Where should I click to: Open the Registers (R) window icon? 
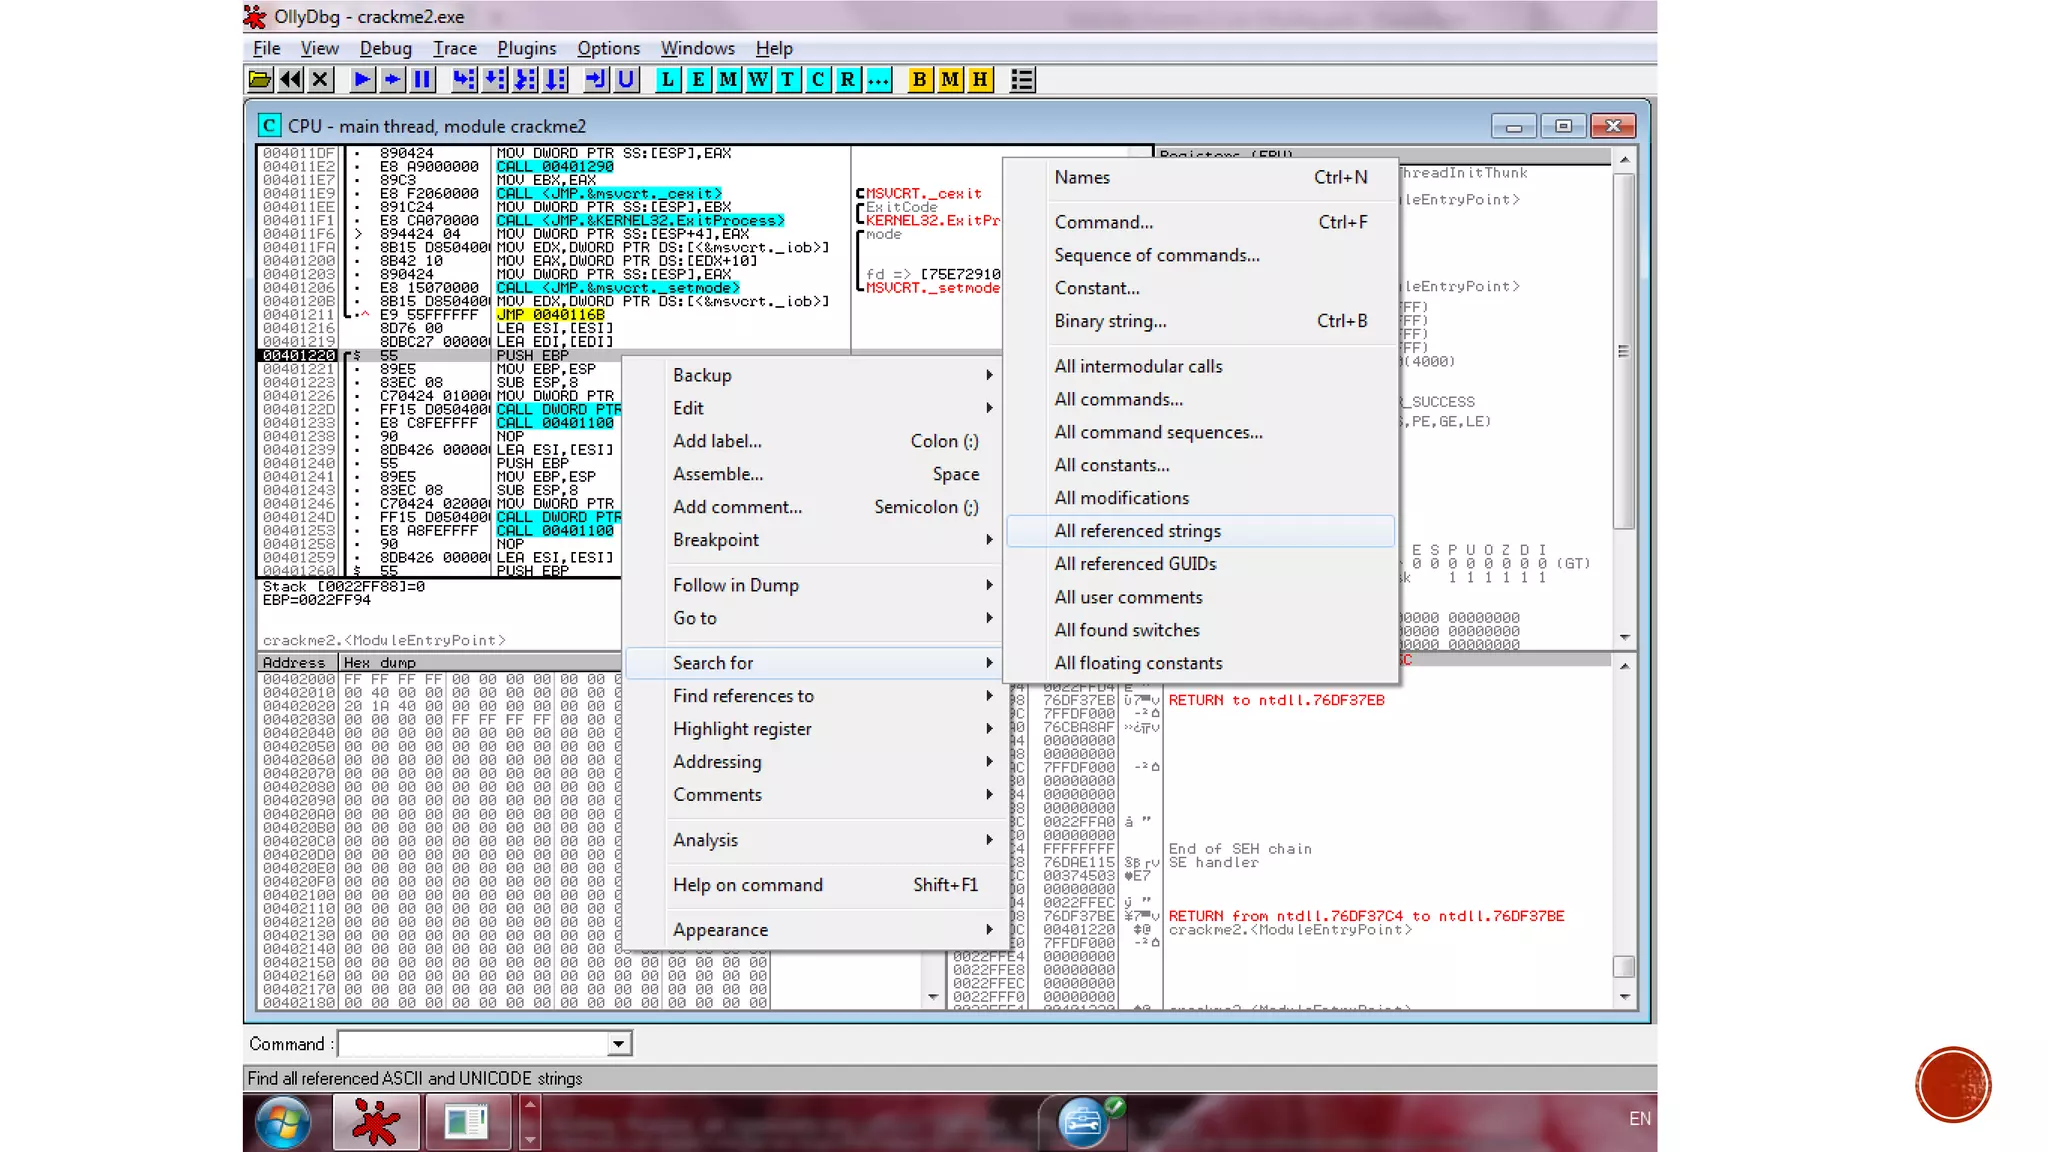pos(848,80)
